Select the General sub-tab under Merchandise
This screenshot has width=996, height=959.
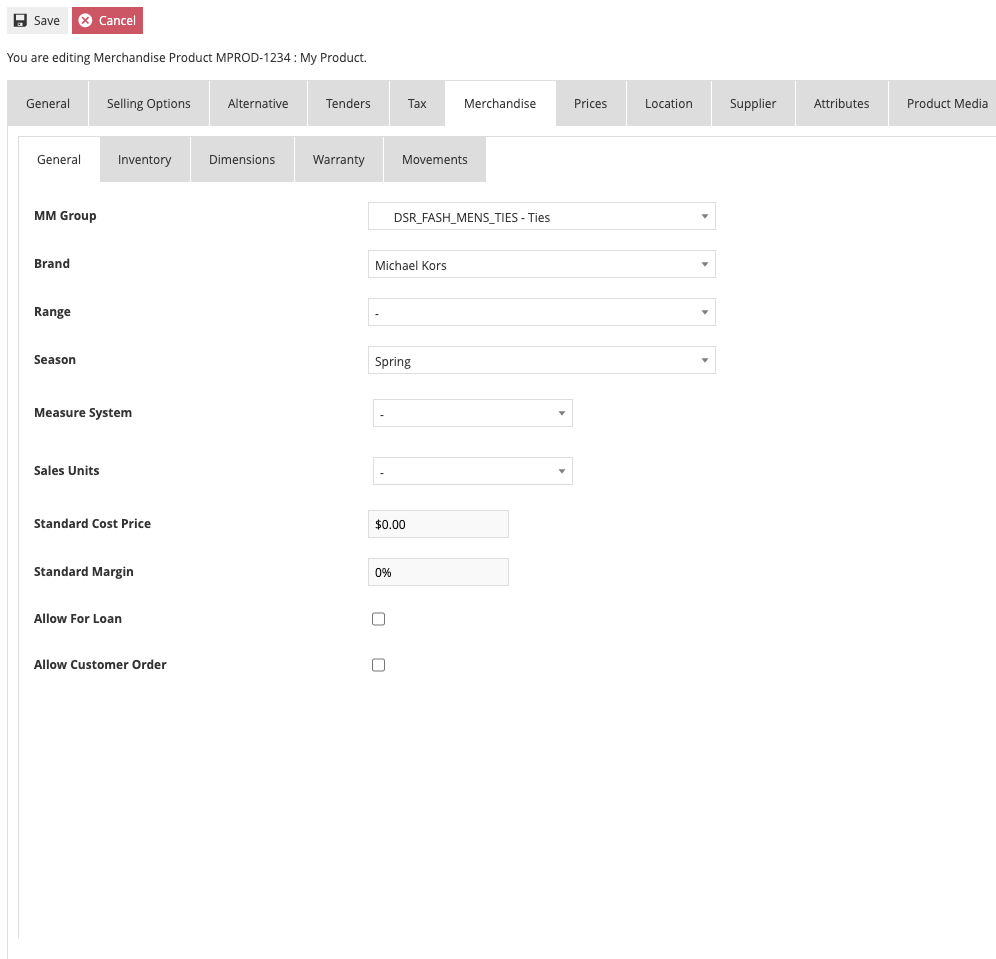pos(59,159)
